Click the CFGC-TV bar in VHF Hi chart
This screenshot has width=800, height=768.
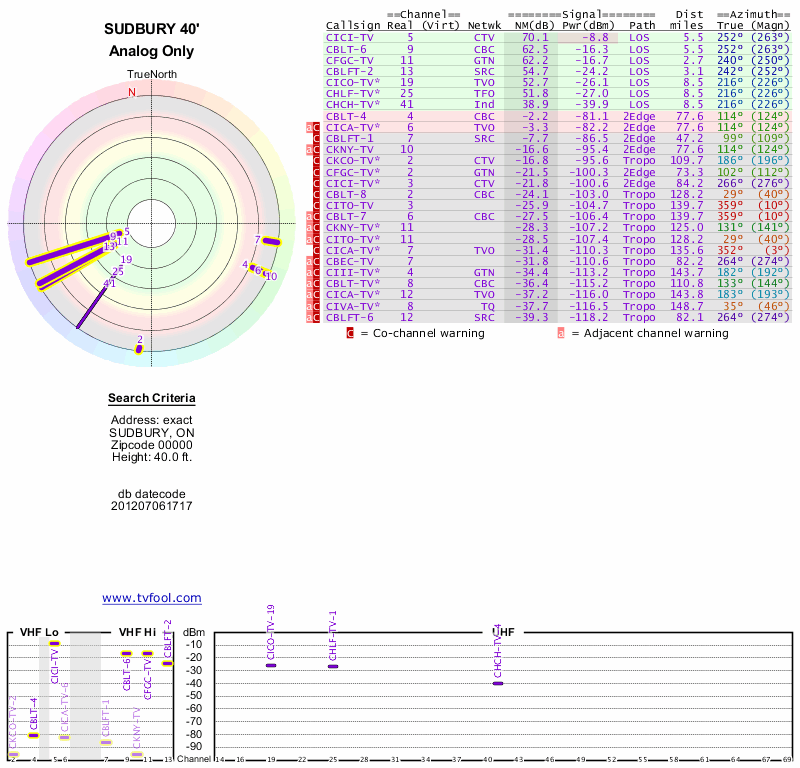147,654
